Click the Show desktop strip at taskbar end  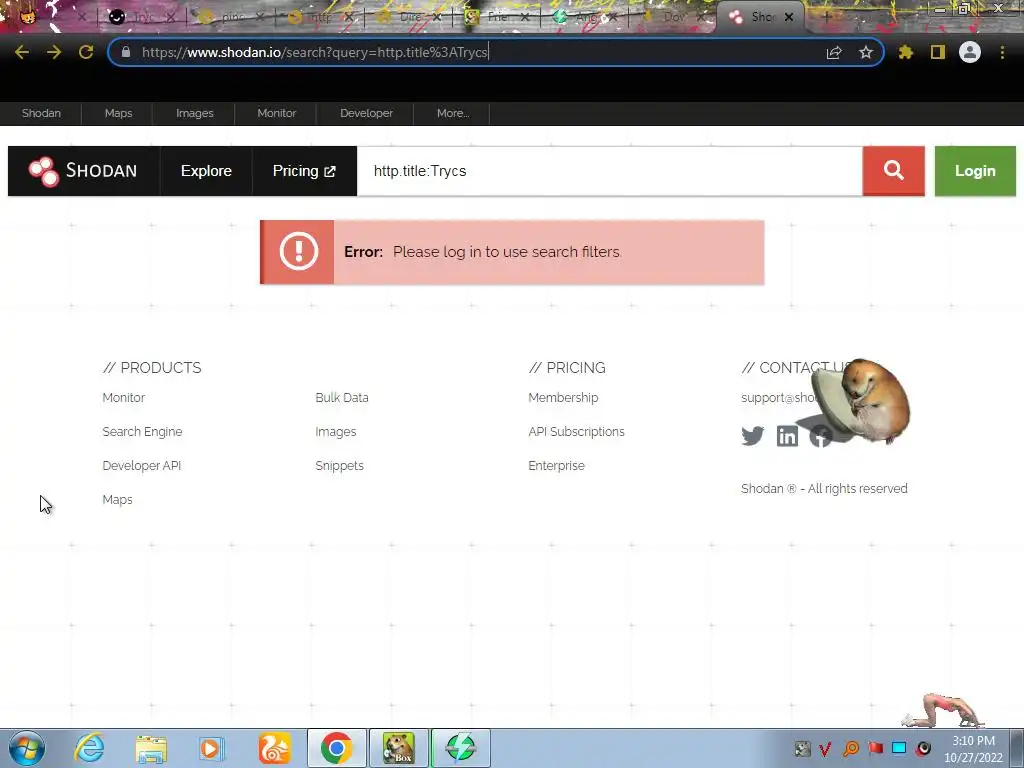pyautogui.click(x=1017, y=748)
